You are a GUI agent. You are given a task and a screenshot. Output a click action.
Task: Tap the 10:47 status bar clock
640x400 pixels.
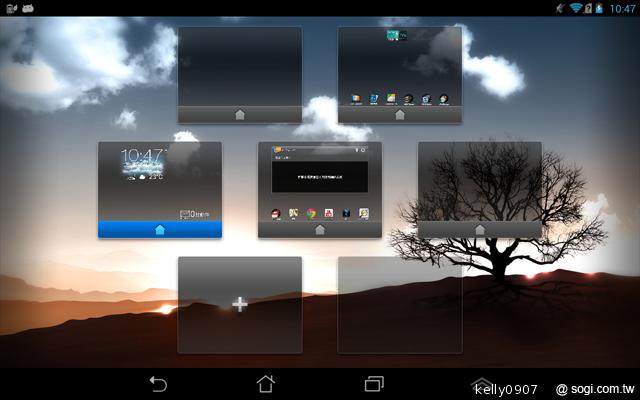pos(622,9)
